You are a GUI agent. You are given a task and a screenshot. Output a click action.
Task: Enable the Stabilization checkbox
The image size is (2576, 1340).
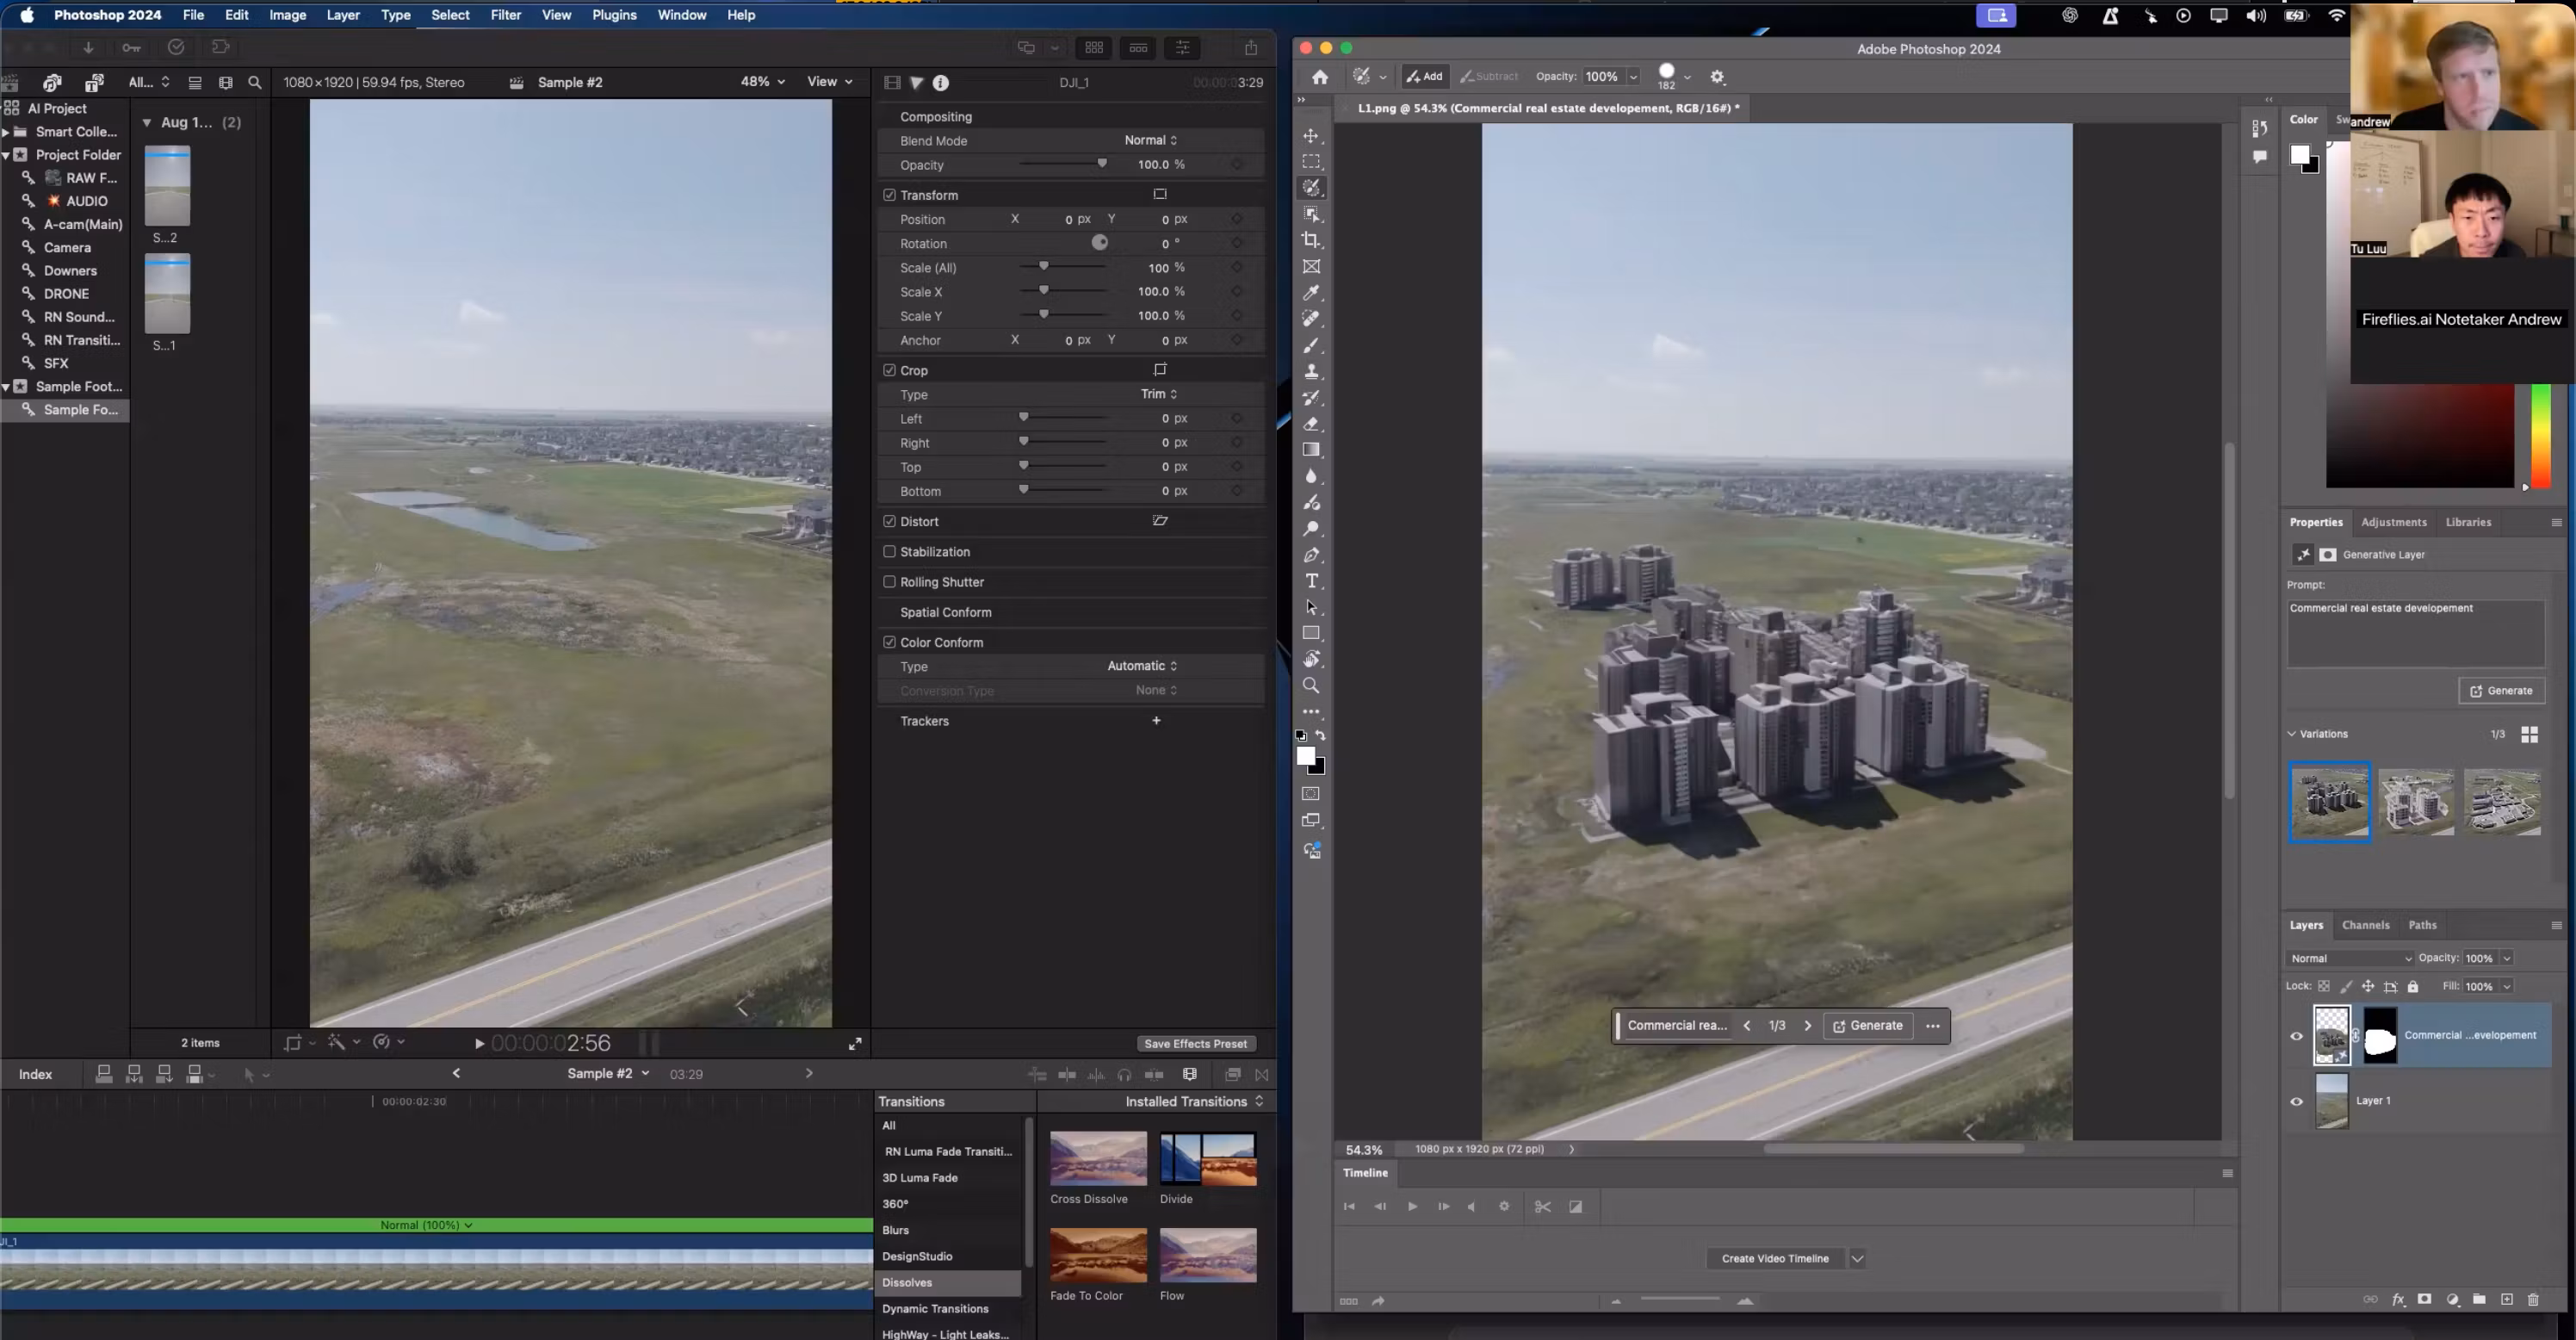point(889,552)
